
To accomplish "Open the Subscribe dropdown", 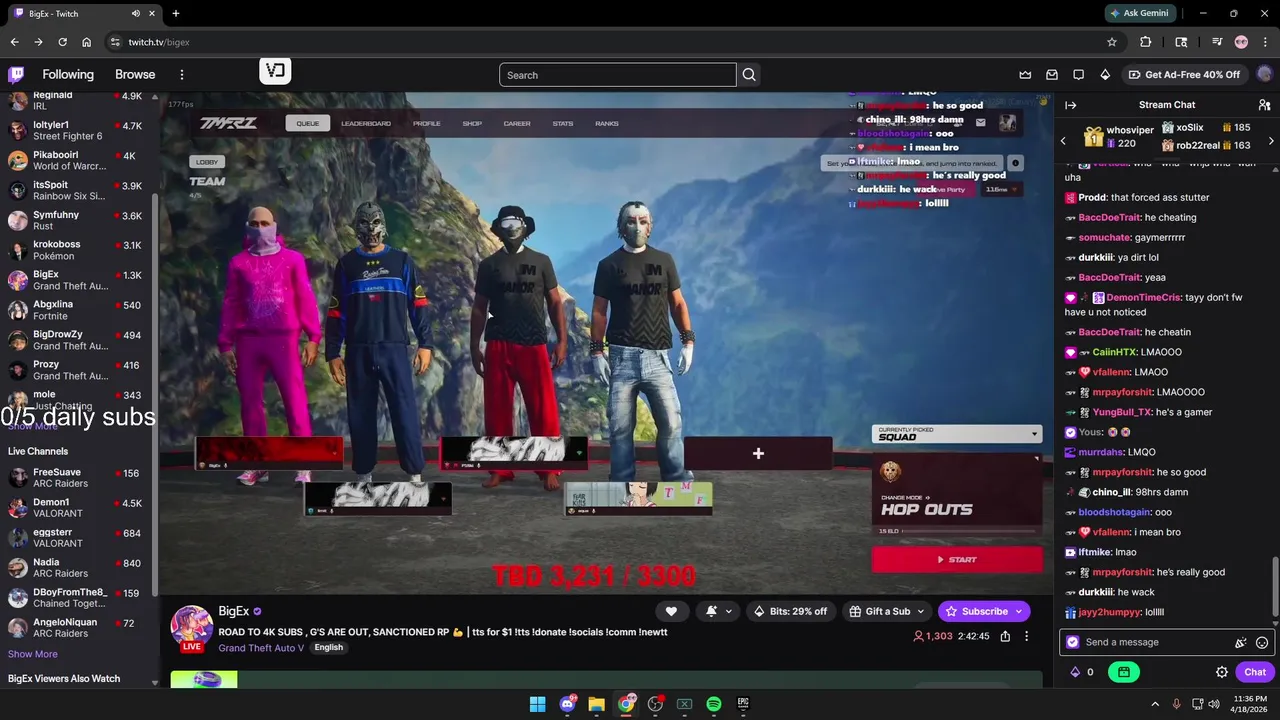I will coord(1019,611).
